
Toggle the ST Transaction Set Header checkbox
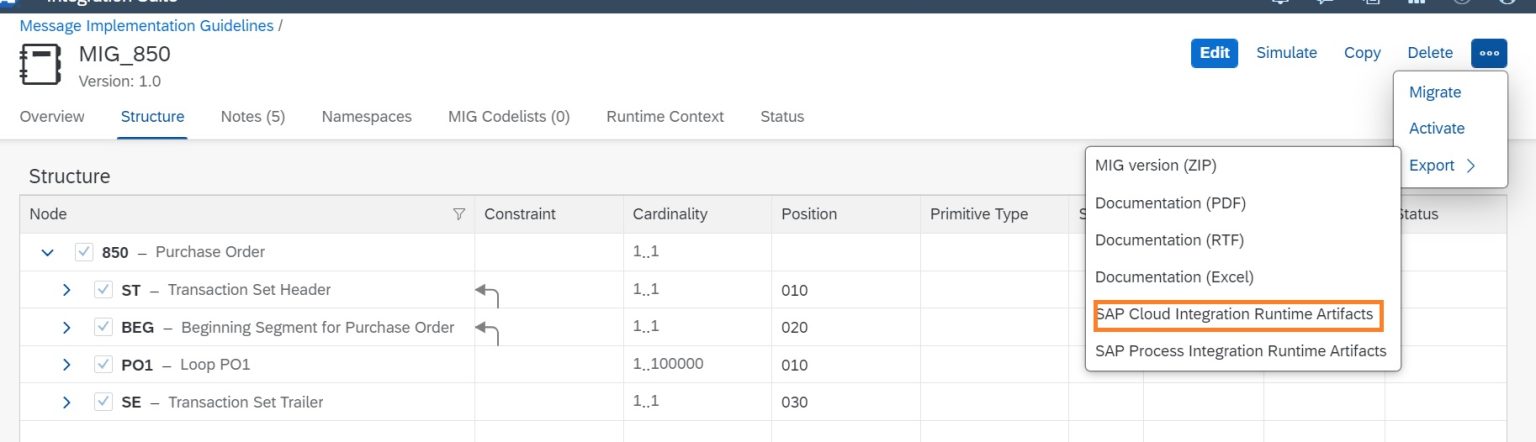[x=103, y=290]
